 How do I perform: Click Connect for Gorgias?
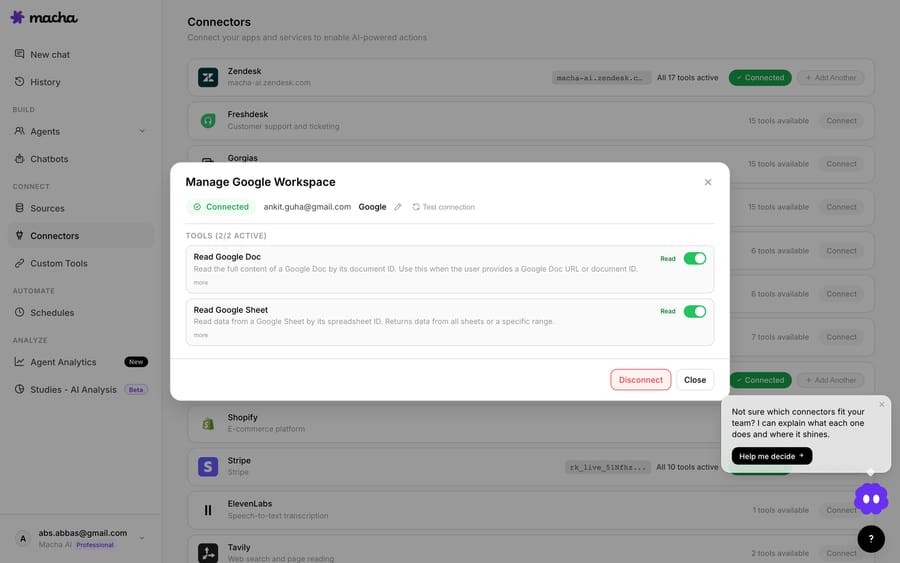841,164
